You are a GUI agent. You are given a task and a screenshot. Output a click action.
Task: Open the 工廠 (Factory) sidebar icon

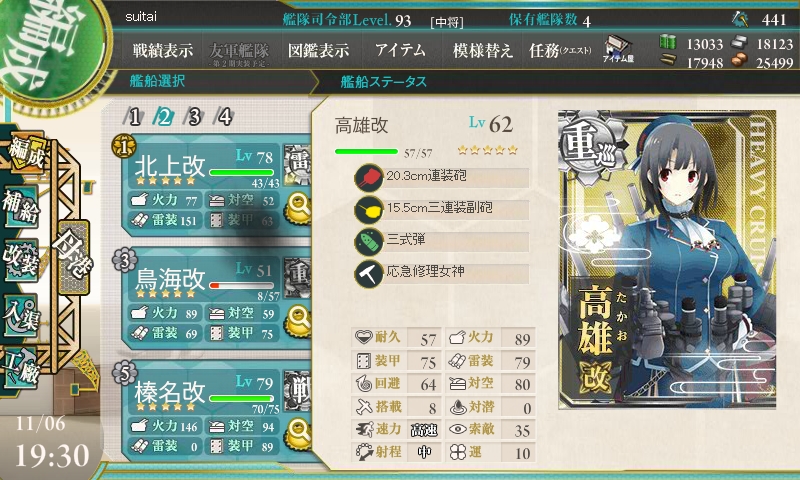21,368
